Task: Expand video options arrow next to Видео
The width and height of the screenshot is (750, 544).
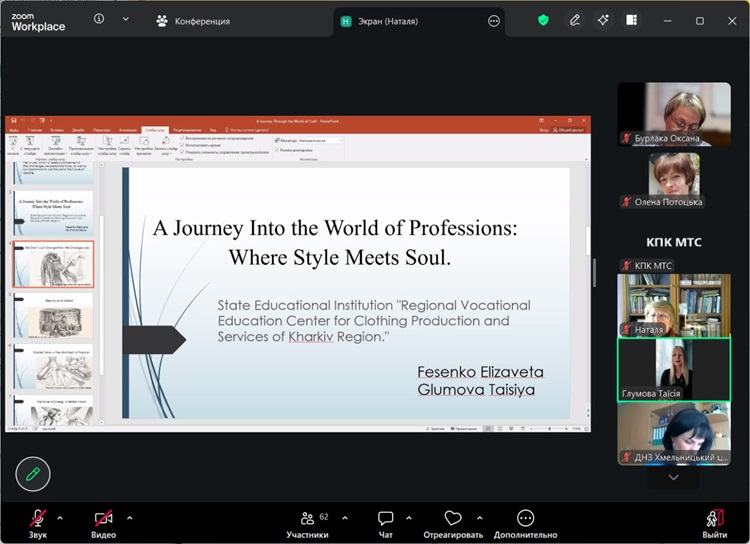Action: point(129,518)
